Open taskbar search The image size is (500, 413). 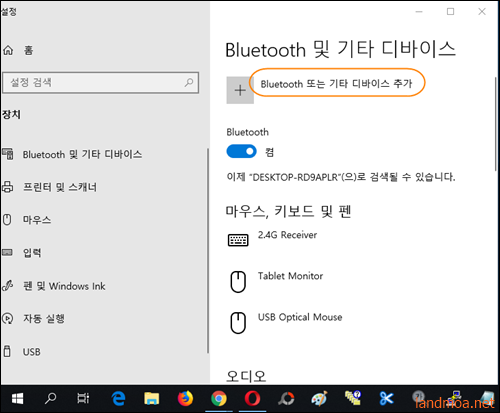(x=50, y=398)
